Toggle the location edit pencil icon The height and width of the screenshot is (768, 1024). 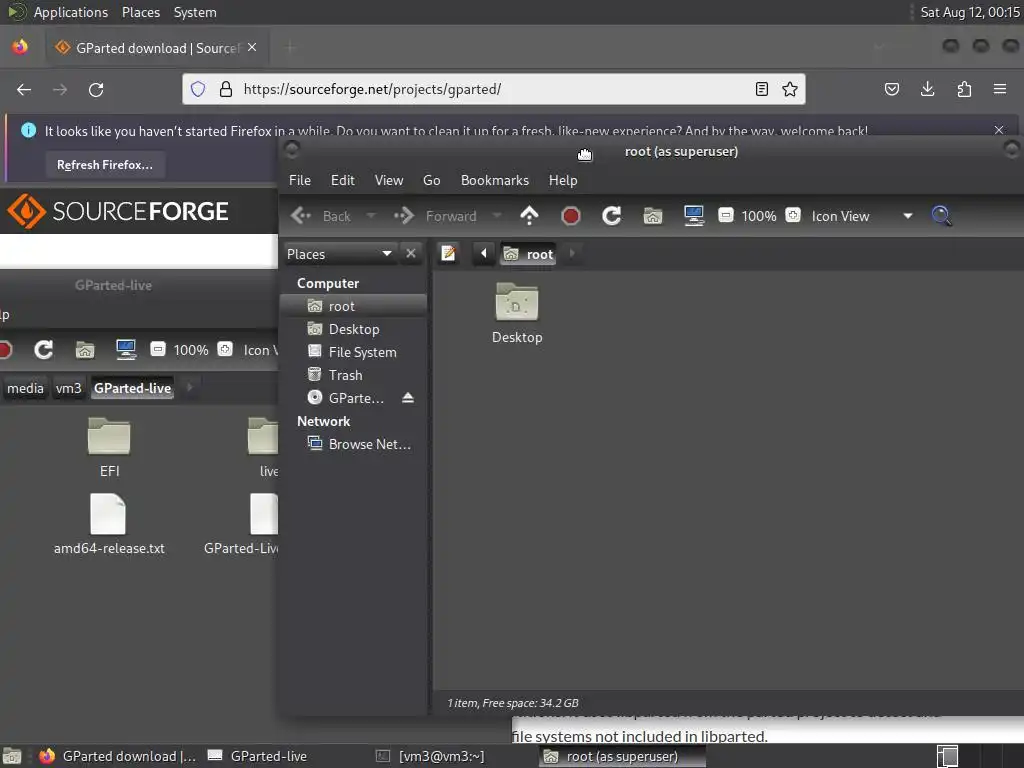click(x=448, y=253)
